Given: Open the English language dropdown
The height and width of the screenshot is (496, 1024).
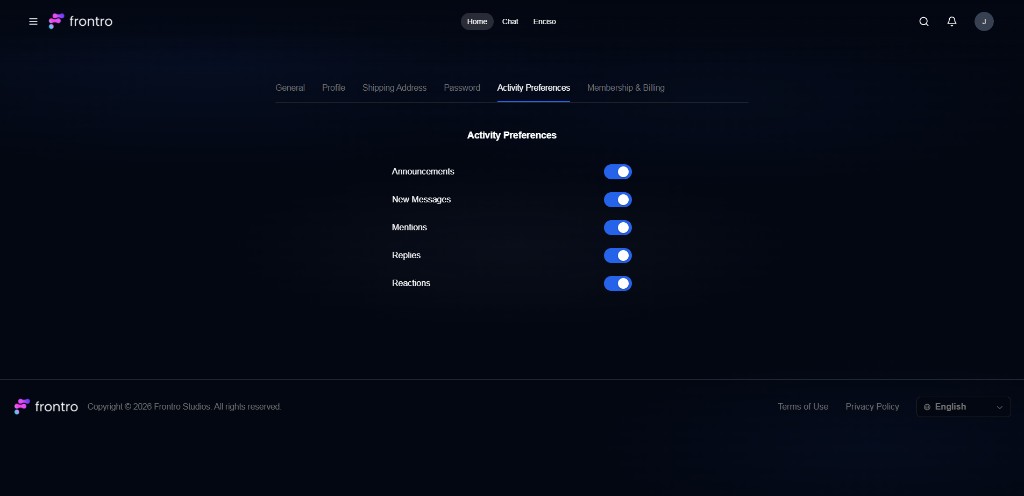Looking at the screenshot, I should coord(963,407).
